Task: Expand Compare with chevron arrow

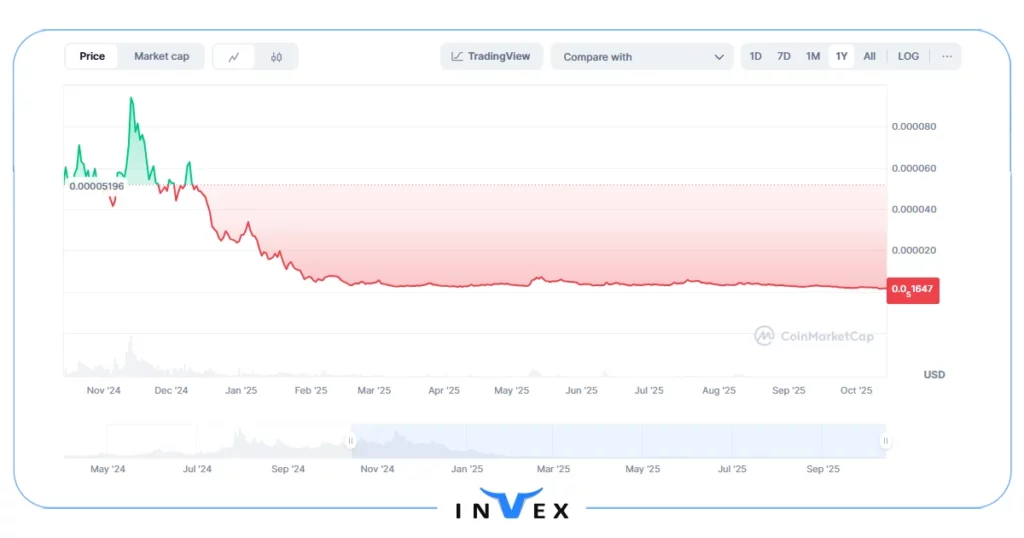Action: pyautogui.click(x=719, y=57)
